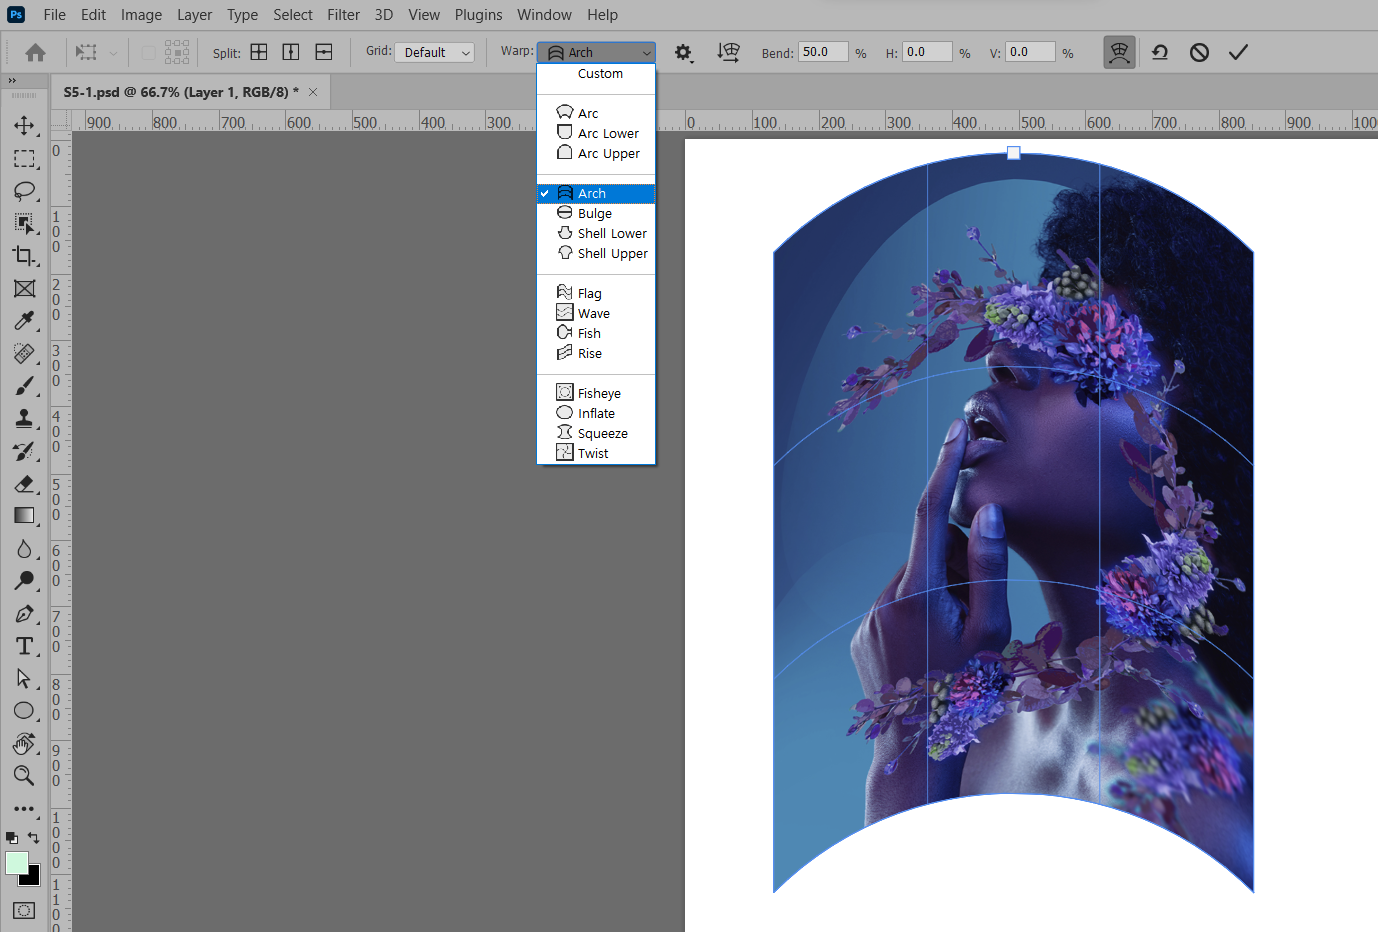The height and width of the screenshot is (932, 1378).
Task: Split the warp crosswise
Action: click(259, 52)
